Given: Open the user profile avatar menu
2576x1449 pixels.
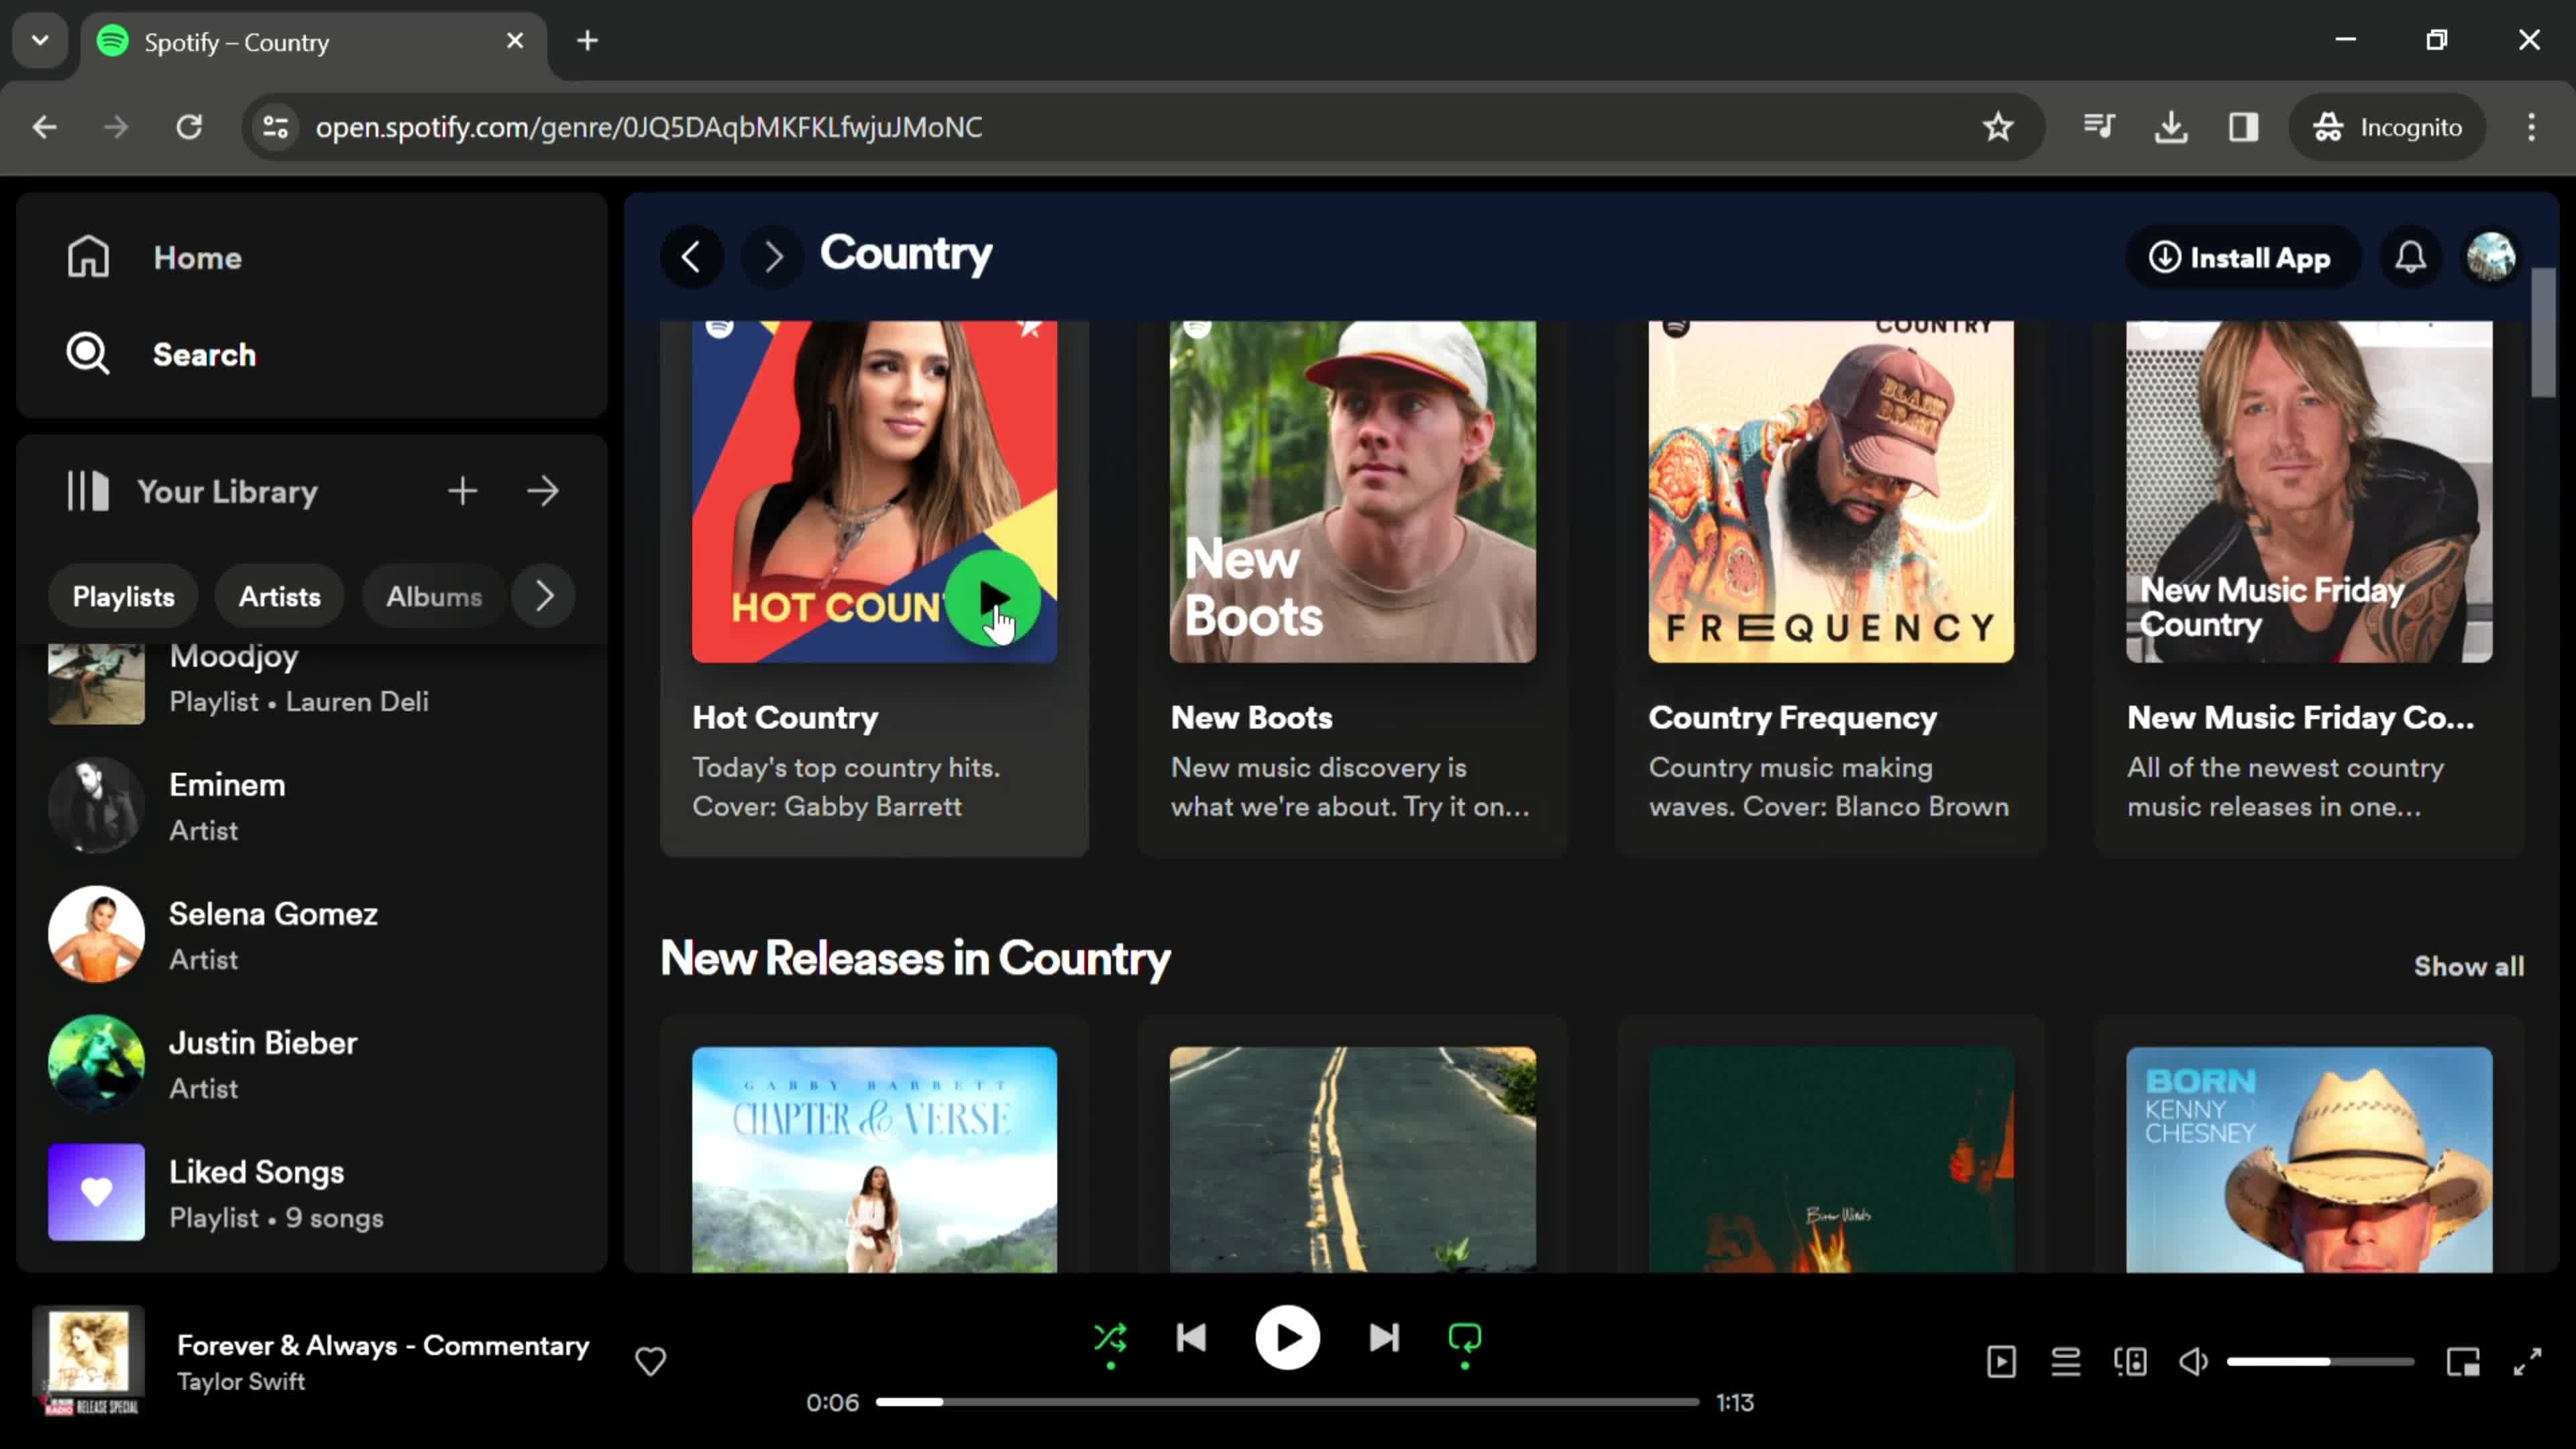Looking at the screenshot, I should 2491,257.
